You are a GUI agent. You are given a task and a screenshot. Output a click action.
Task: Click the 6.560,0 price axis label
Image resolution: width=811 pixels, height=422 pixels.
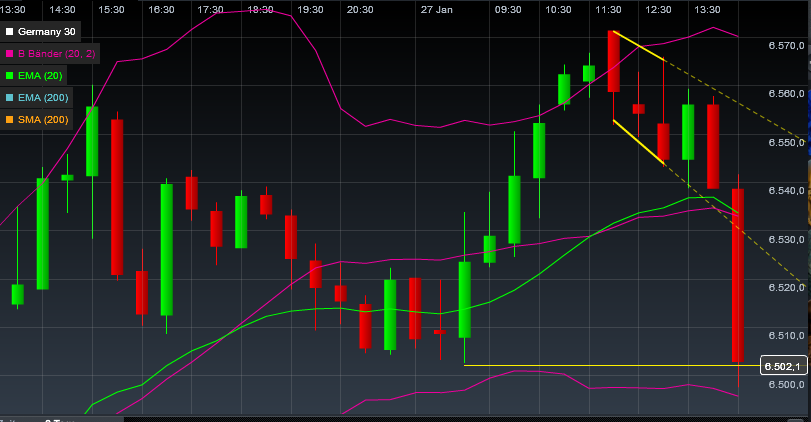point(786,94)
